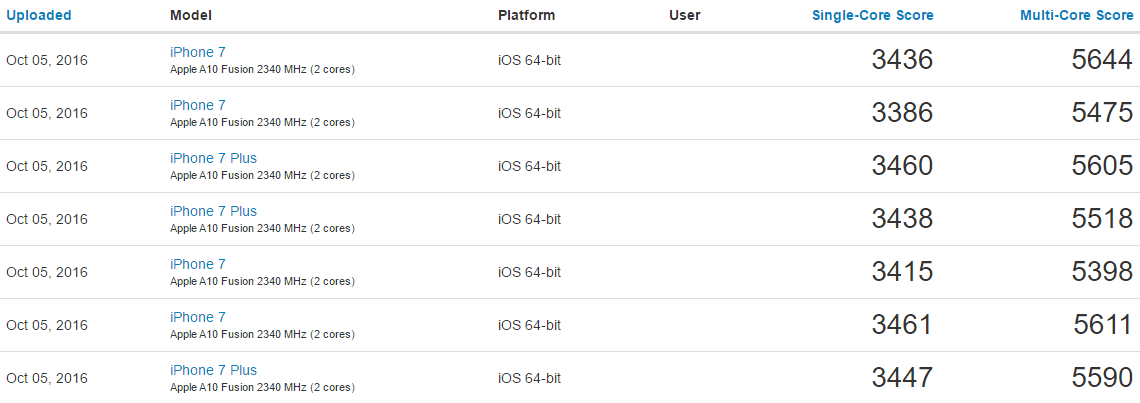
Task: Open iPhone 7 result with 3461 single-core
Action: (x=198, y=317)
